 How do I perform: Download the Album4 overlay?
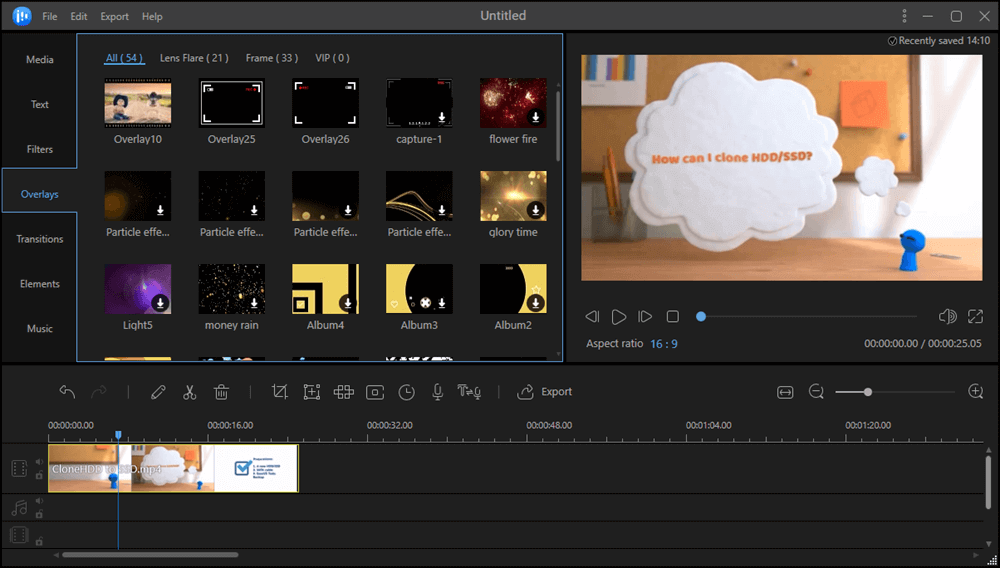348,303
